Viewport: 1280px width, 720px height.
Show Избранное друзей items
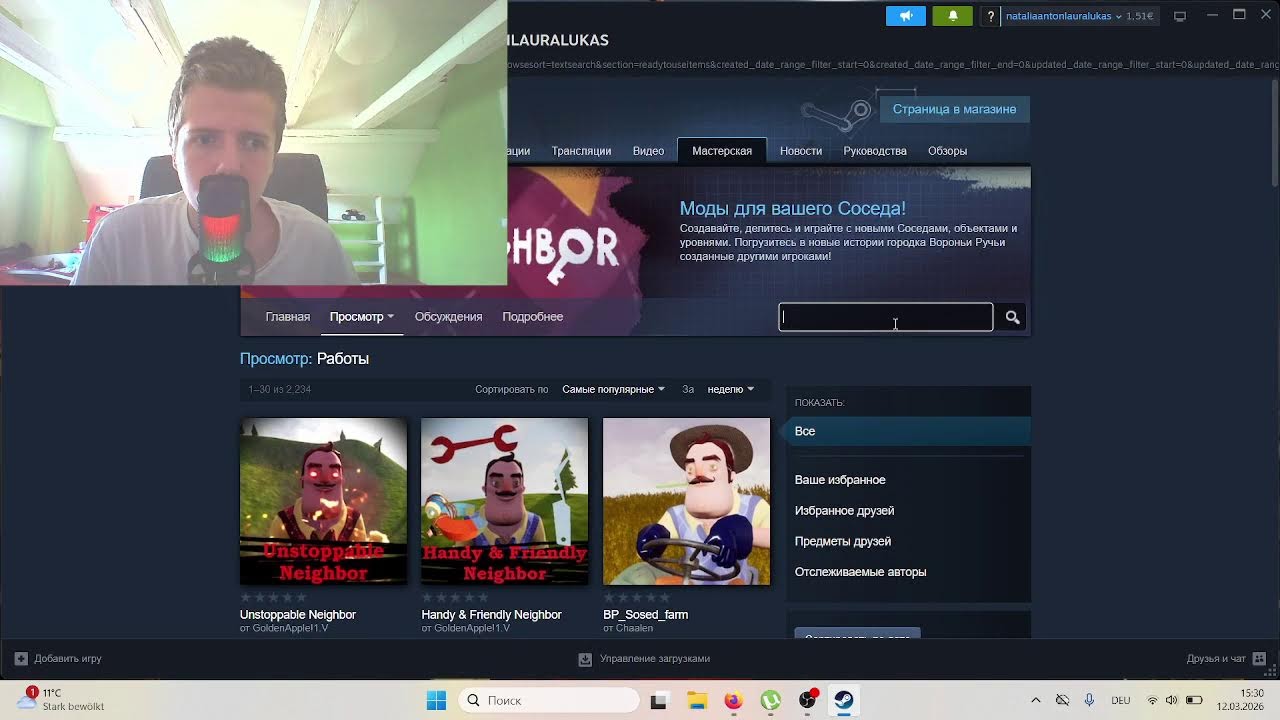coord(844,511)
